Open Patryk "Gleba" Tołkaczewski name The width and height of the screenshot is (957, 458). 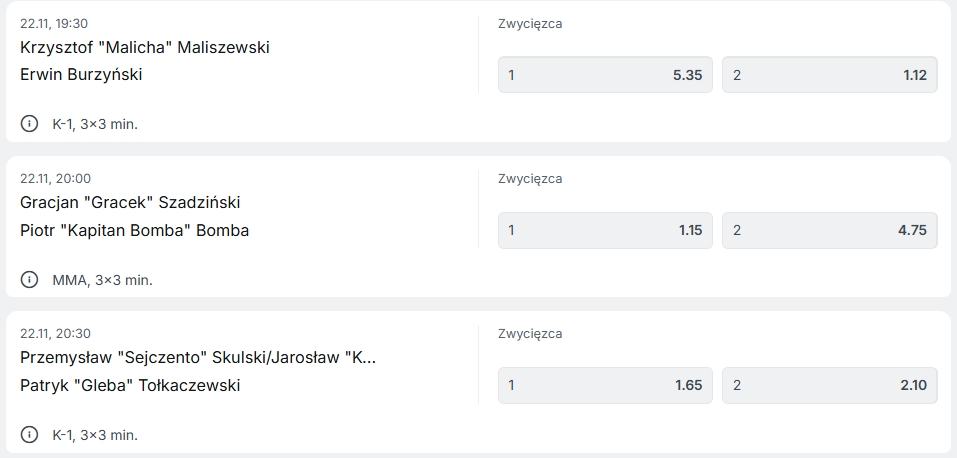tap(130, 385)
